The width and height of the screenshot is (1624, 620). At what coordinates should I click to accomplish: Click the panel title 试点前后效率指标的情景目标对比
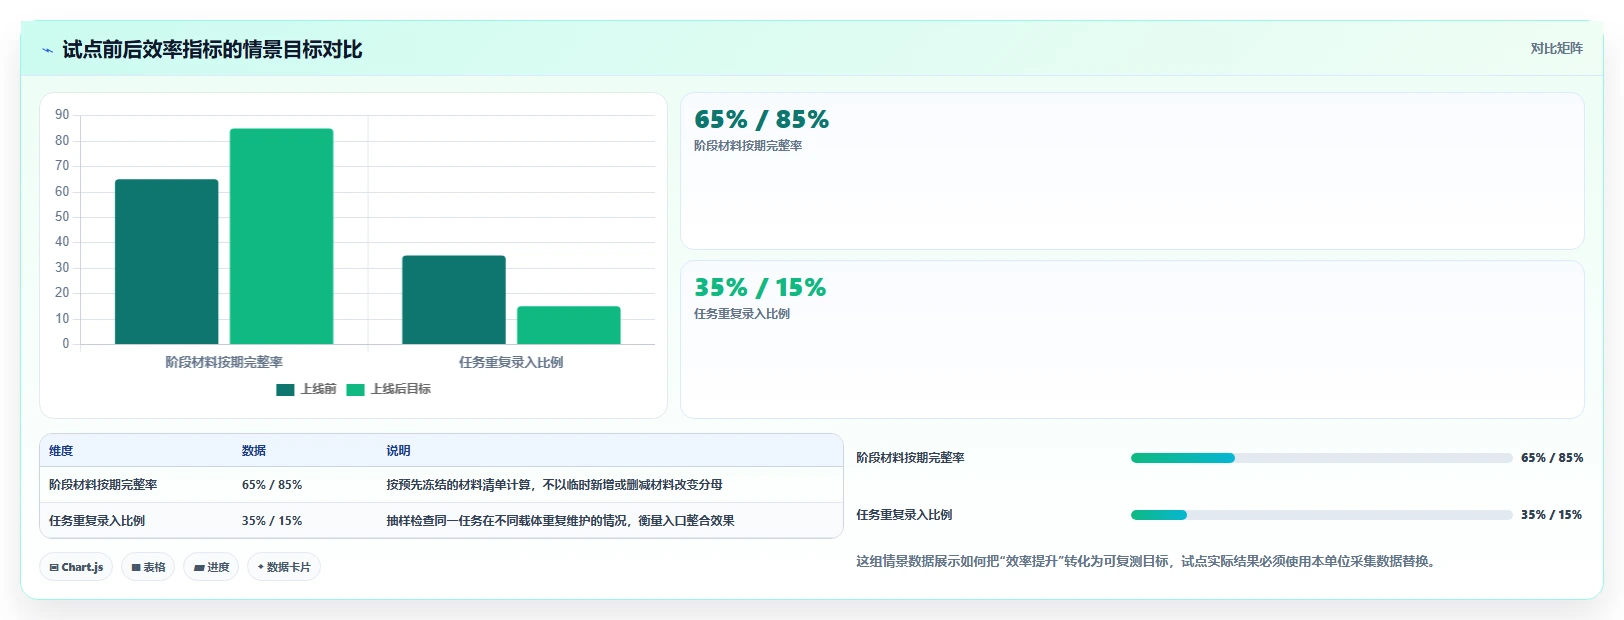pyautogui.click(x=212, y=50)
